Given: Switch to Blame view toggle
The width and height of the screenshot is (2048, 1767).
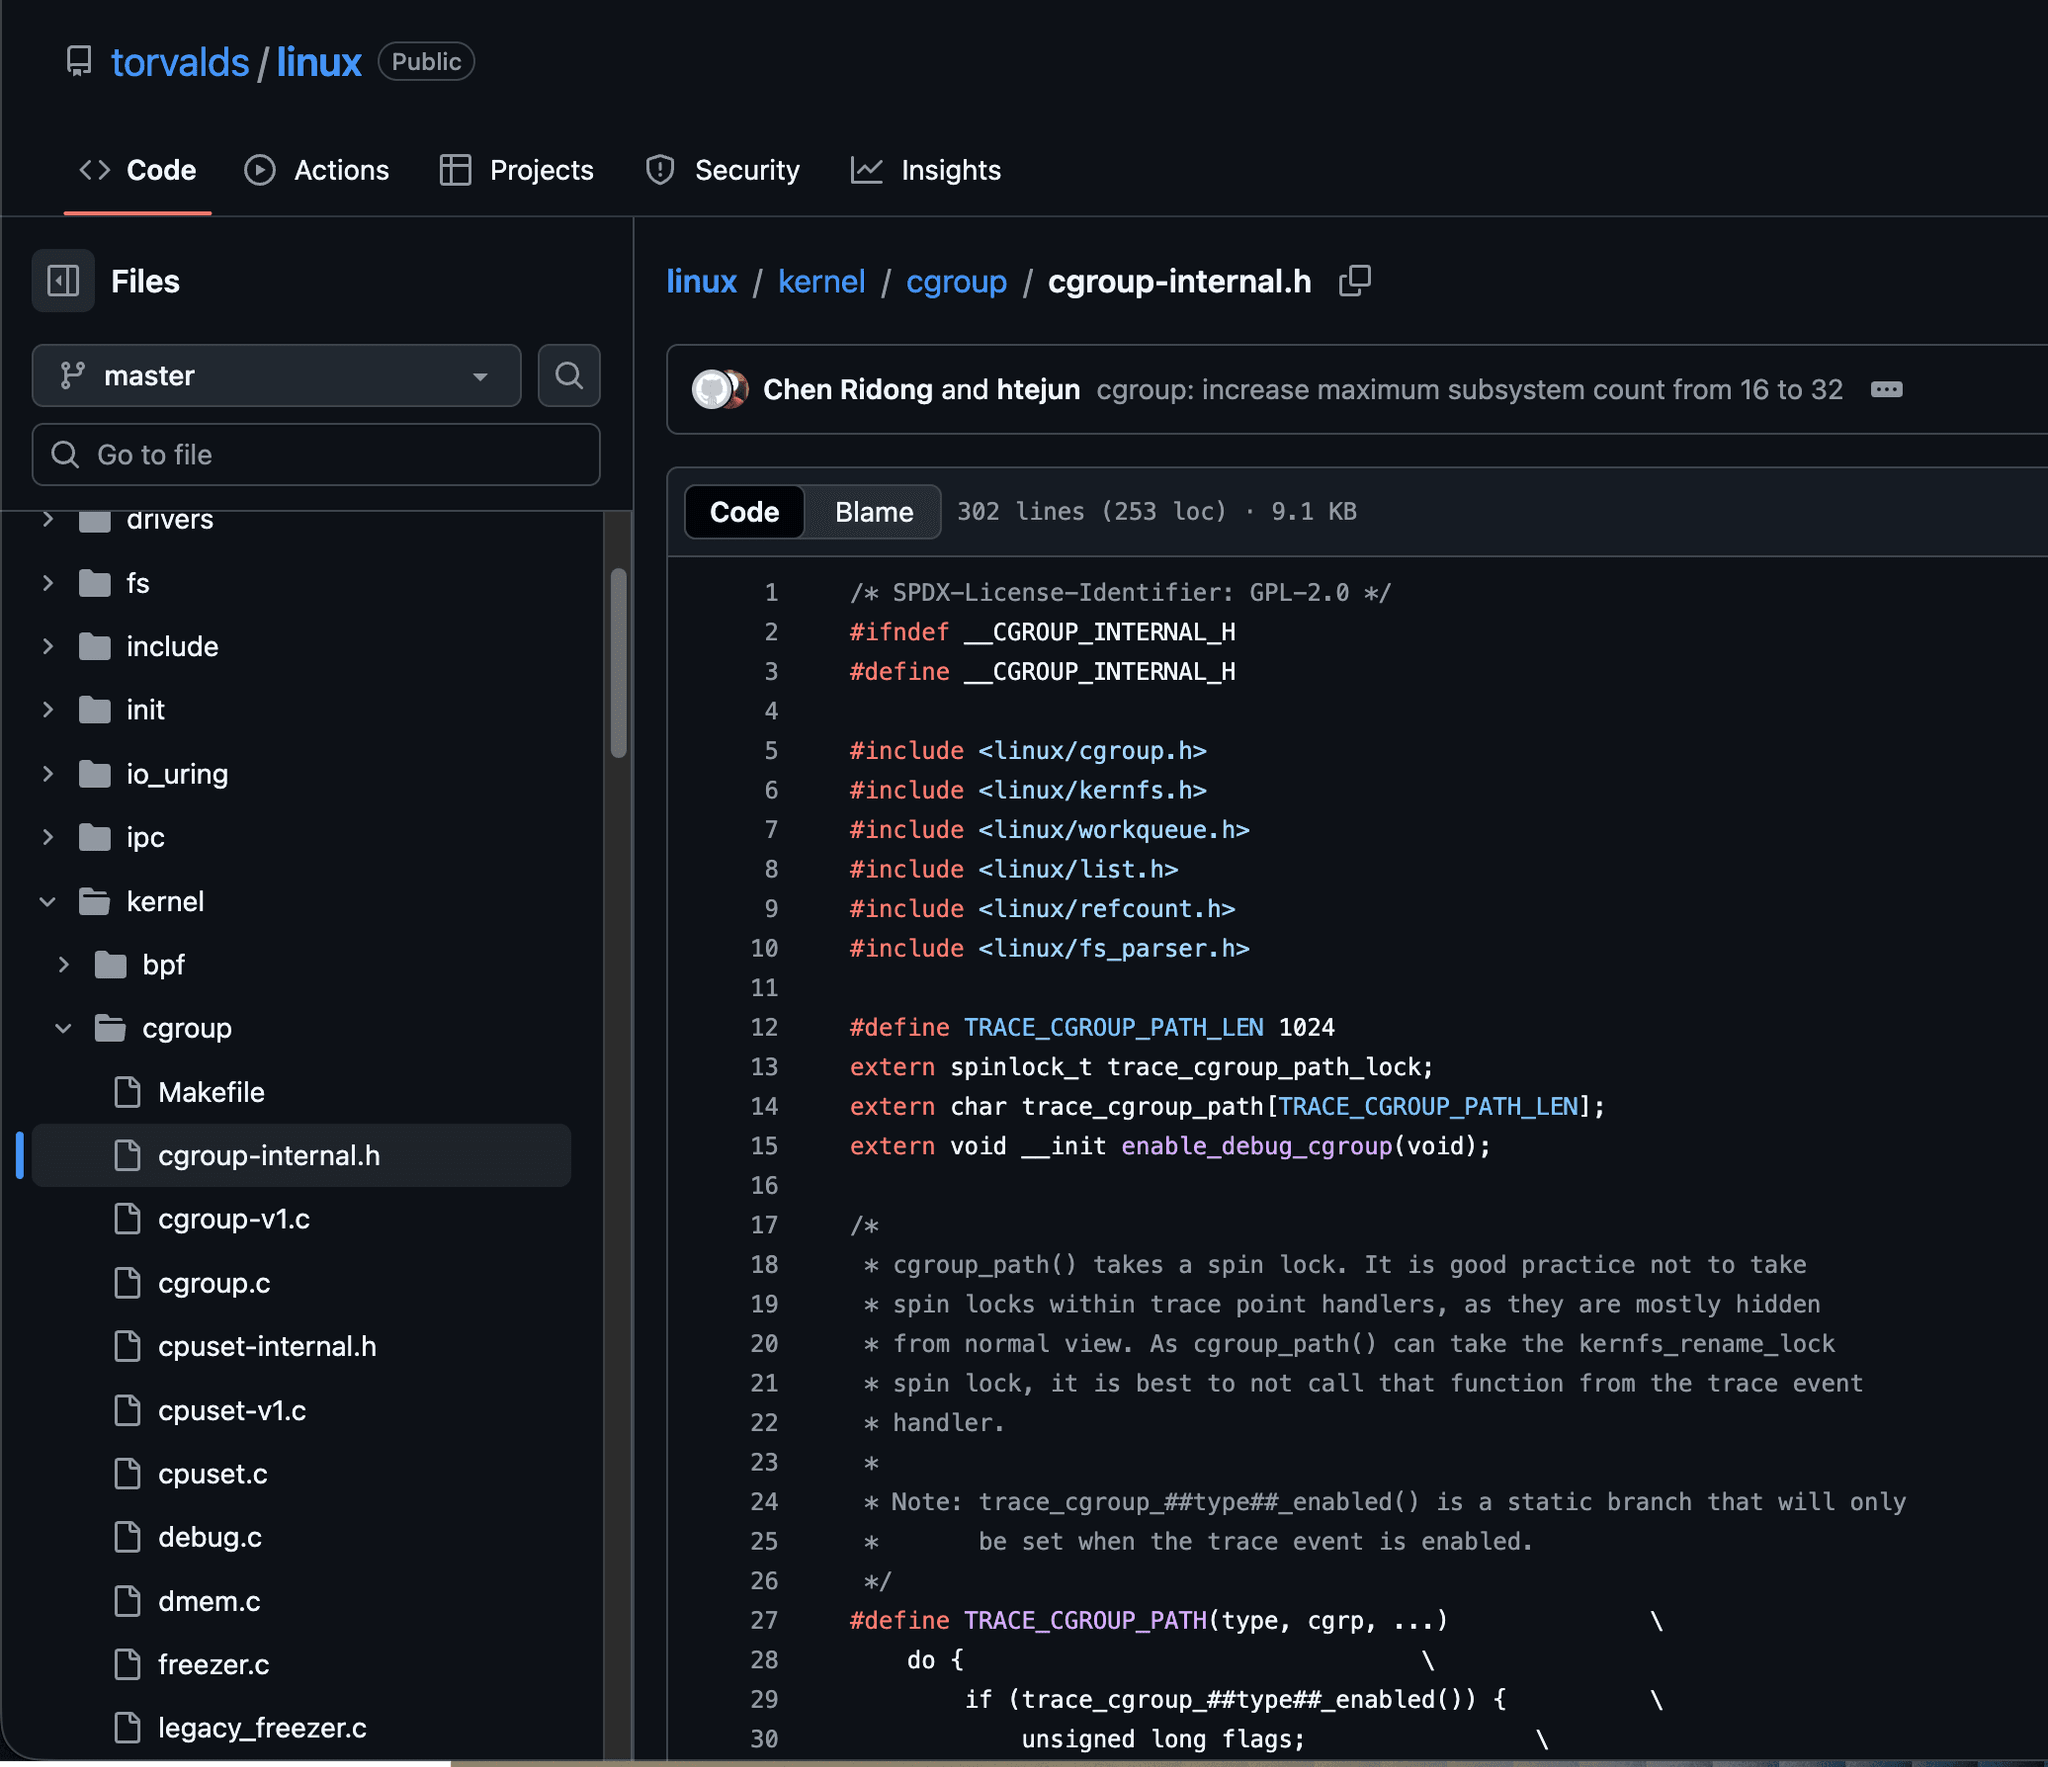Looking at the screenshot, I should 873,512.
